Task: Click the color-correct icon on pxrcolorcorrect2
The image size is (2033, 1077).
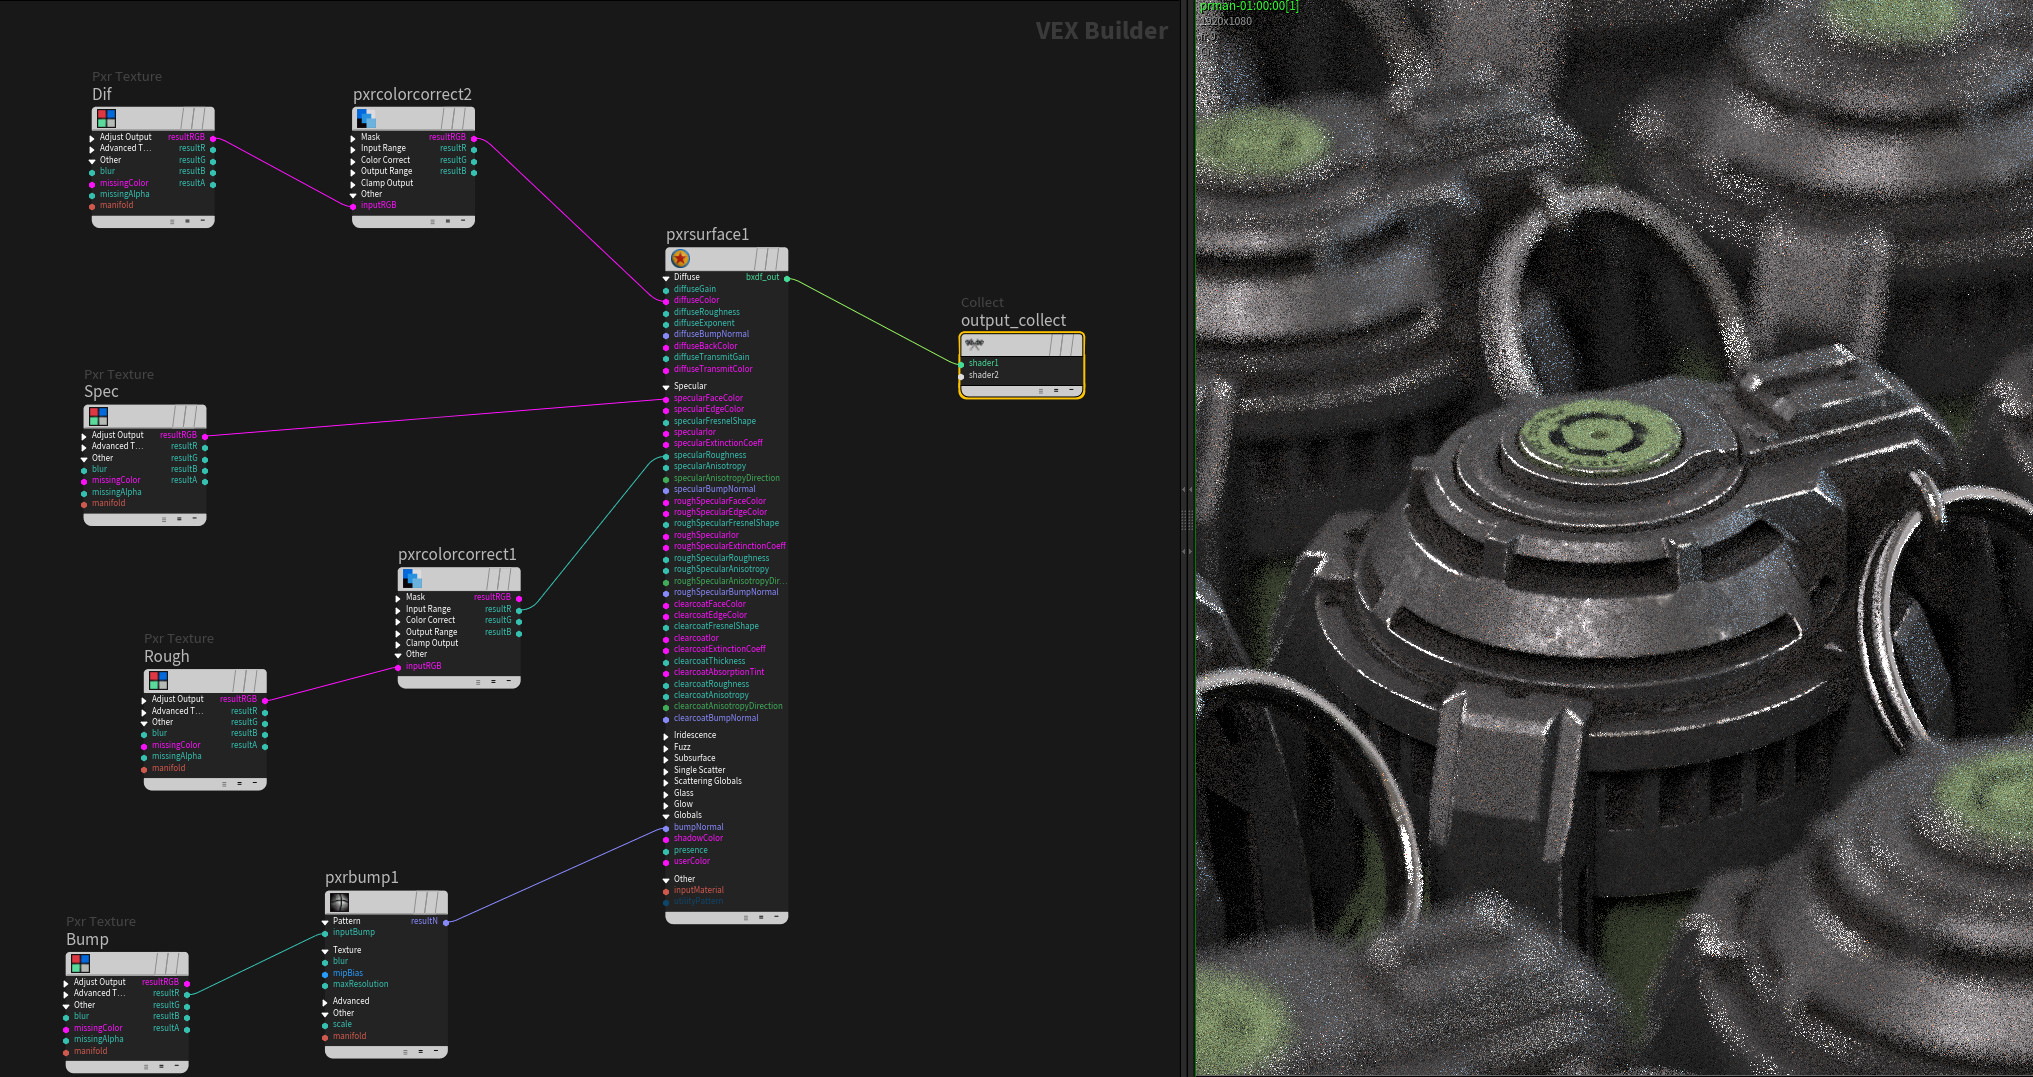Action: [367, 118]
